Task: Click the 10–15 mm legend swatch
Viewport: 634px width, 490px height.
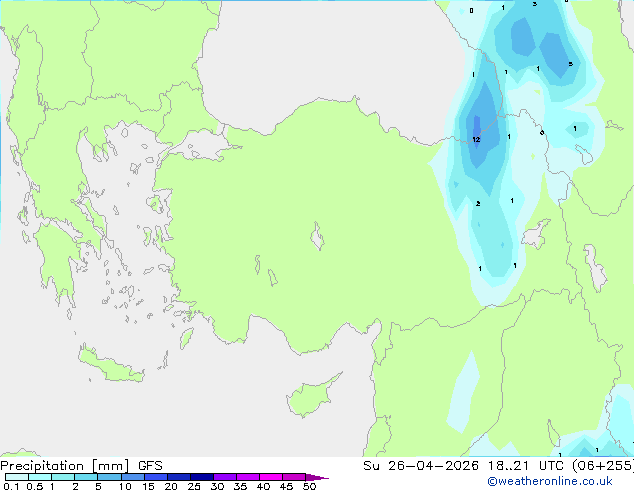Action: coord(132,477)
